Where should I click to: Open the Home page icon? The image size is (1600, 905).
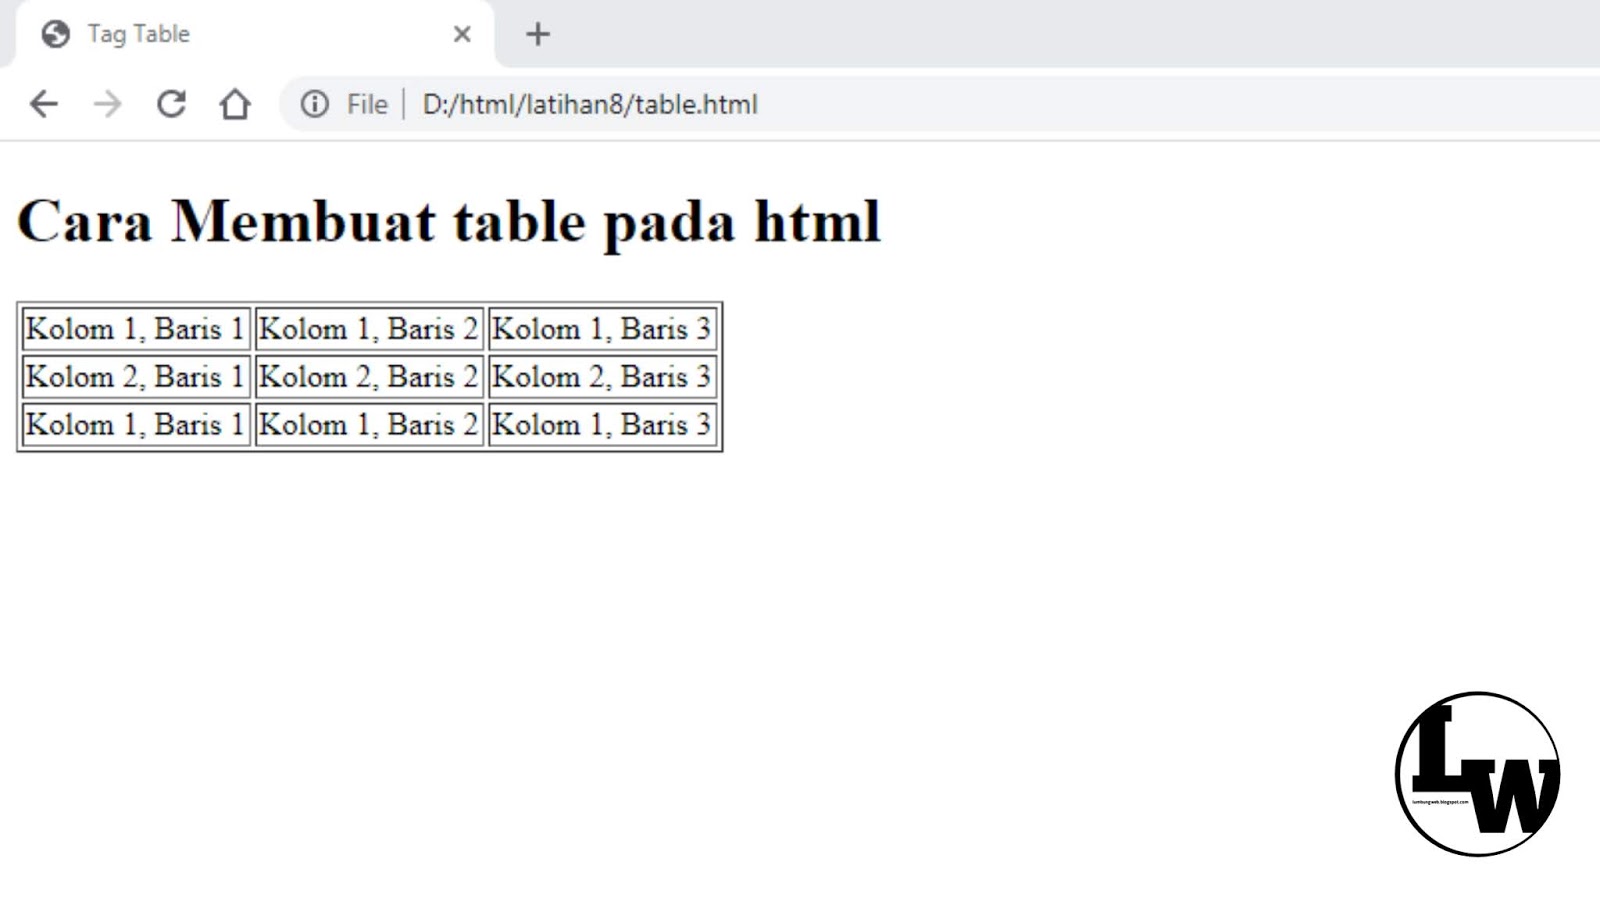coord(234,104)
